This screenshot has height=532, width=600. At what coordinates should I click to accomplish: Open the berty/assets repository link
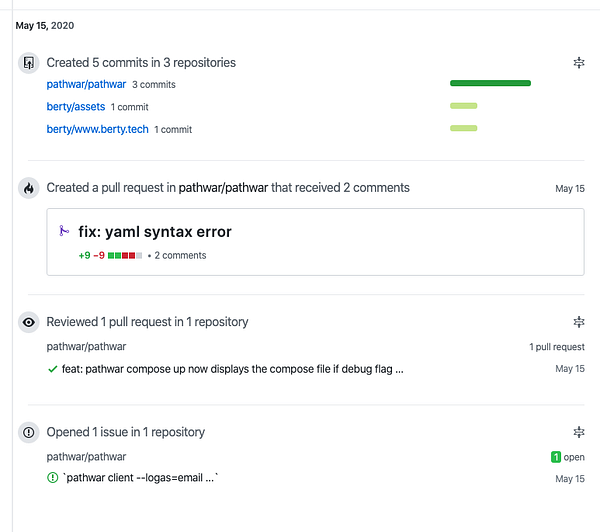point(76,106)
